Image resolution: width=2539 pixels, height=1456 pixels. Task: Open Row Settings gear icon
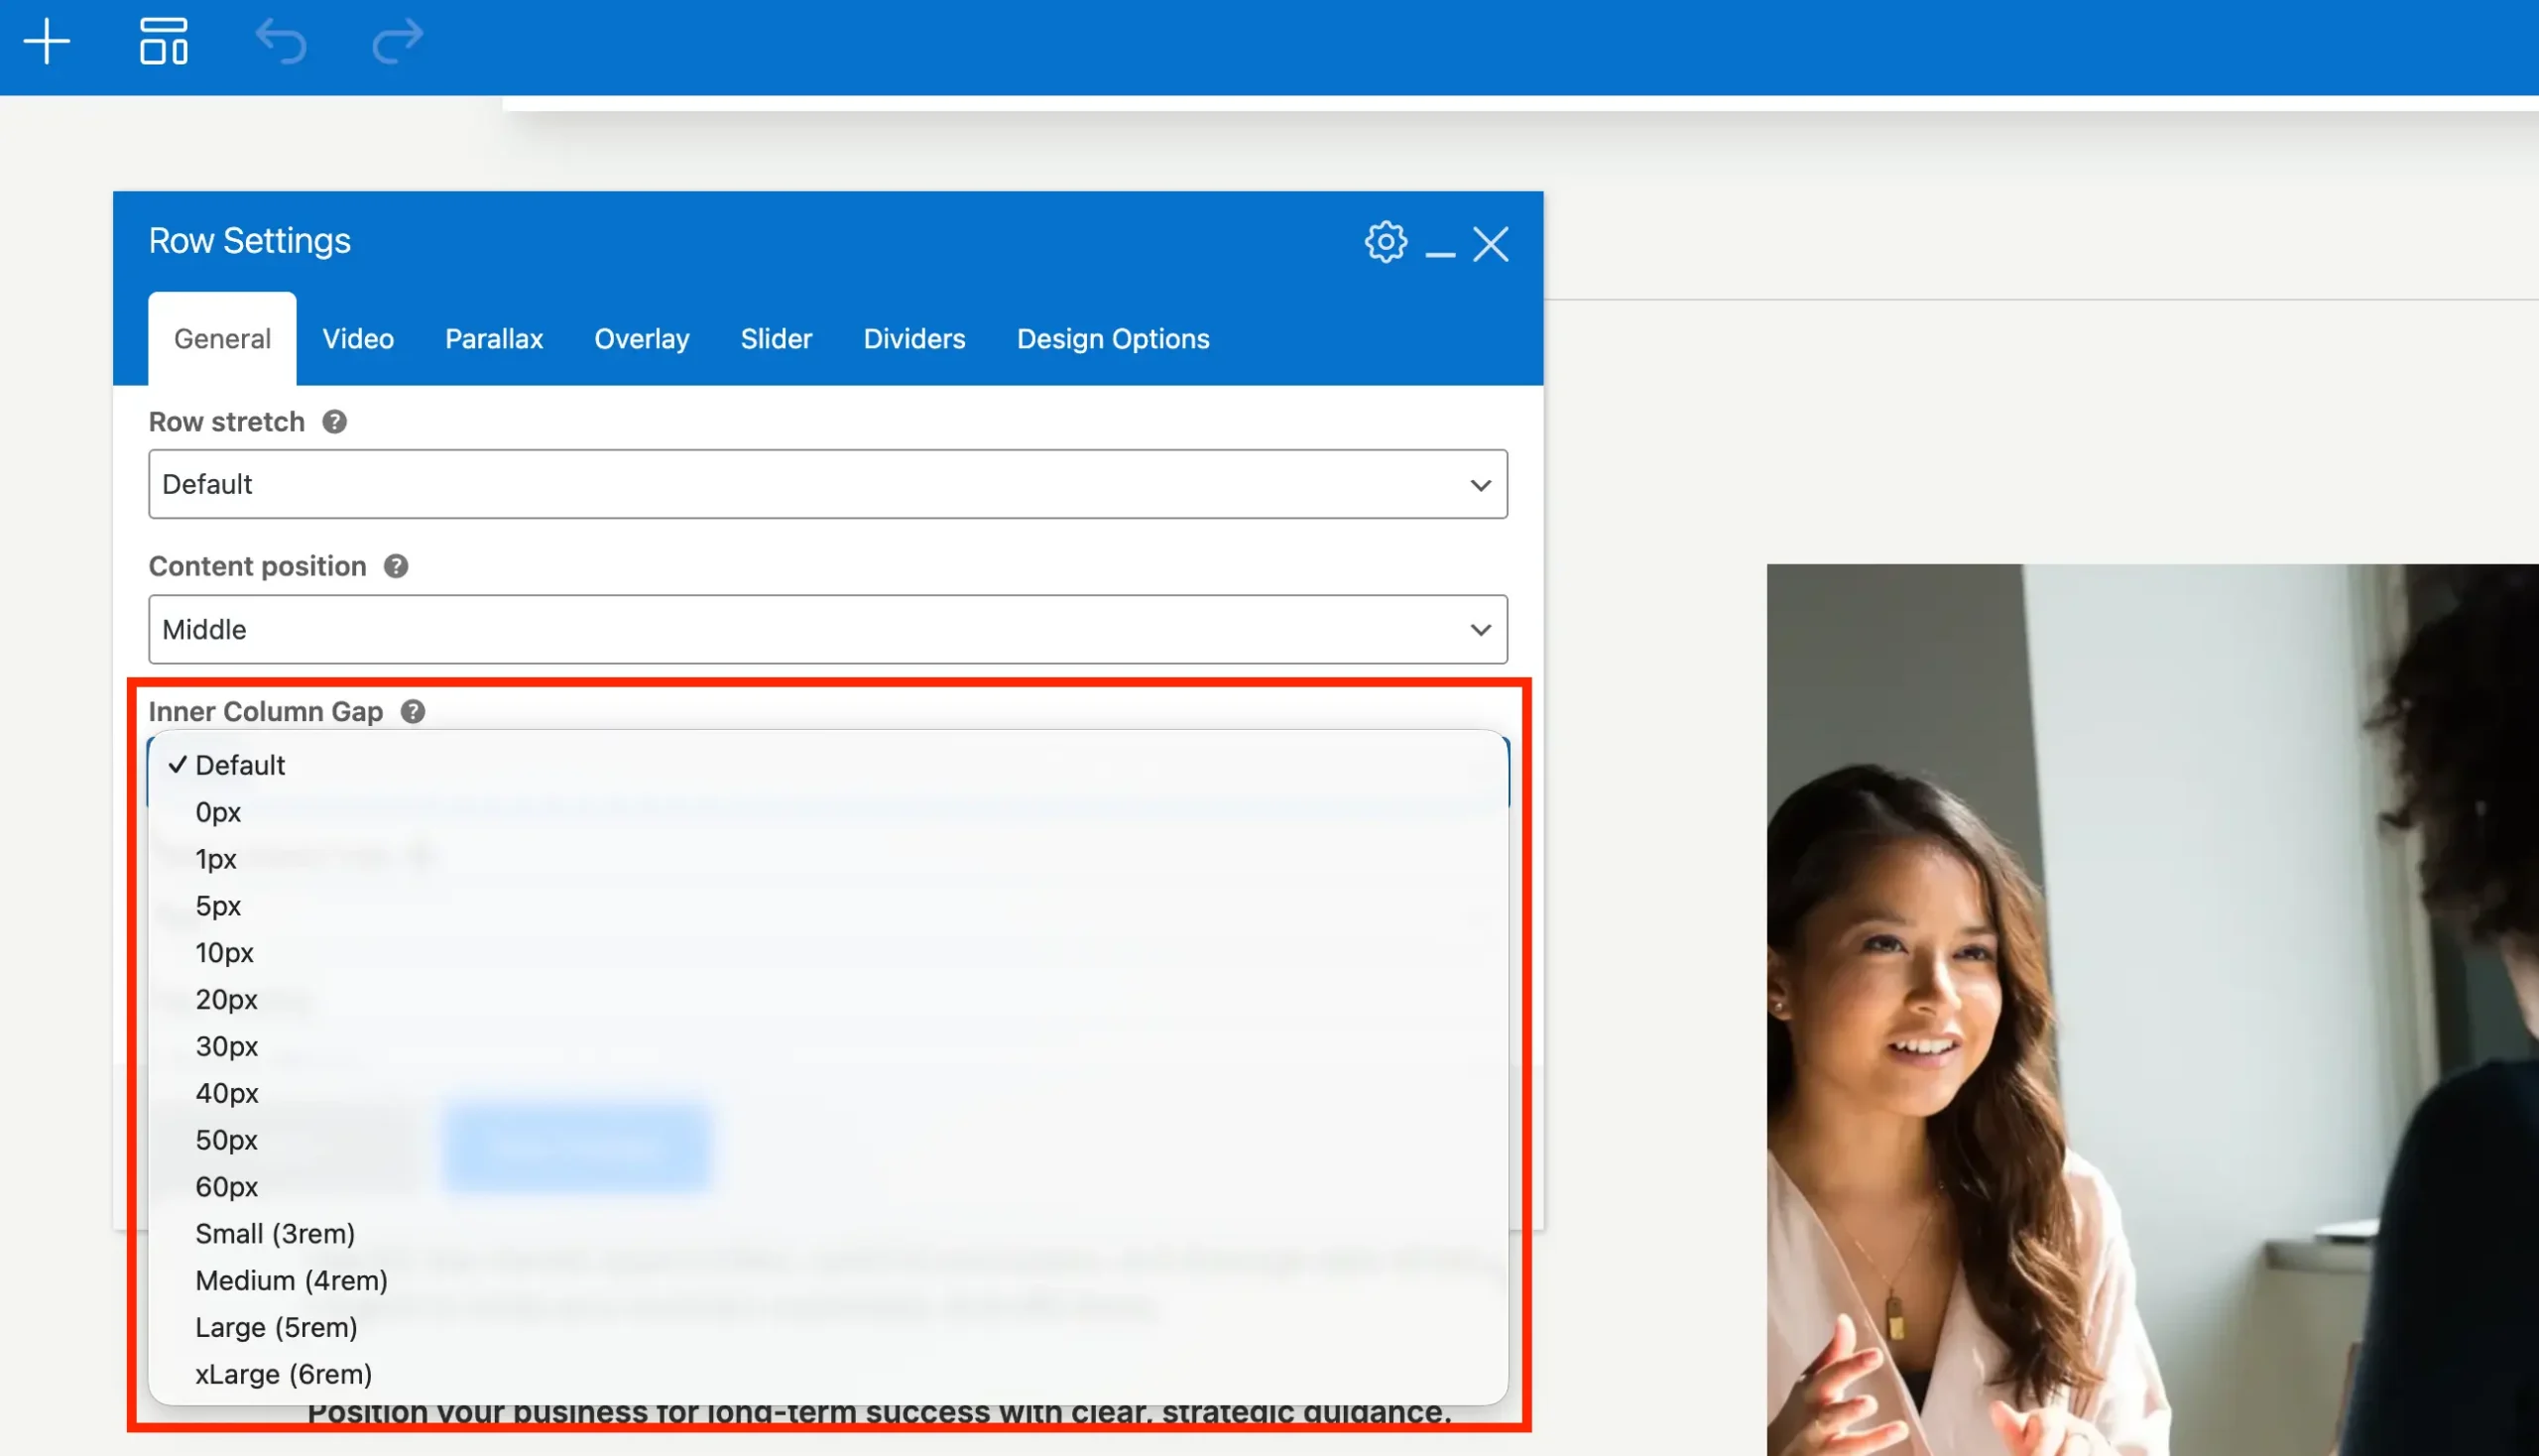[x=1385, y=242]
